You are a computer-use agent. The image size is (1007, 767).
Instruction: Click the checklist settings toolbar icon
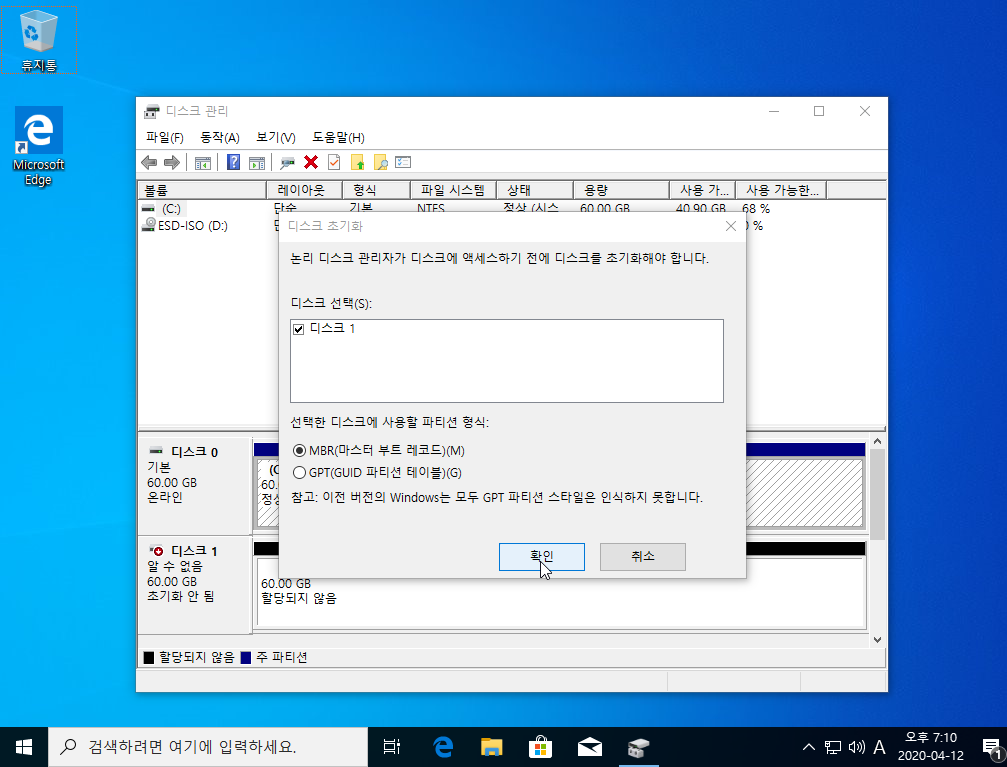point(403,163)
